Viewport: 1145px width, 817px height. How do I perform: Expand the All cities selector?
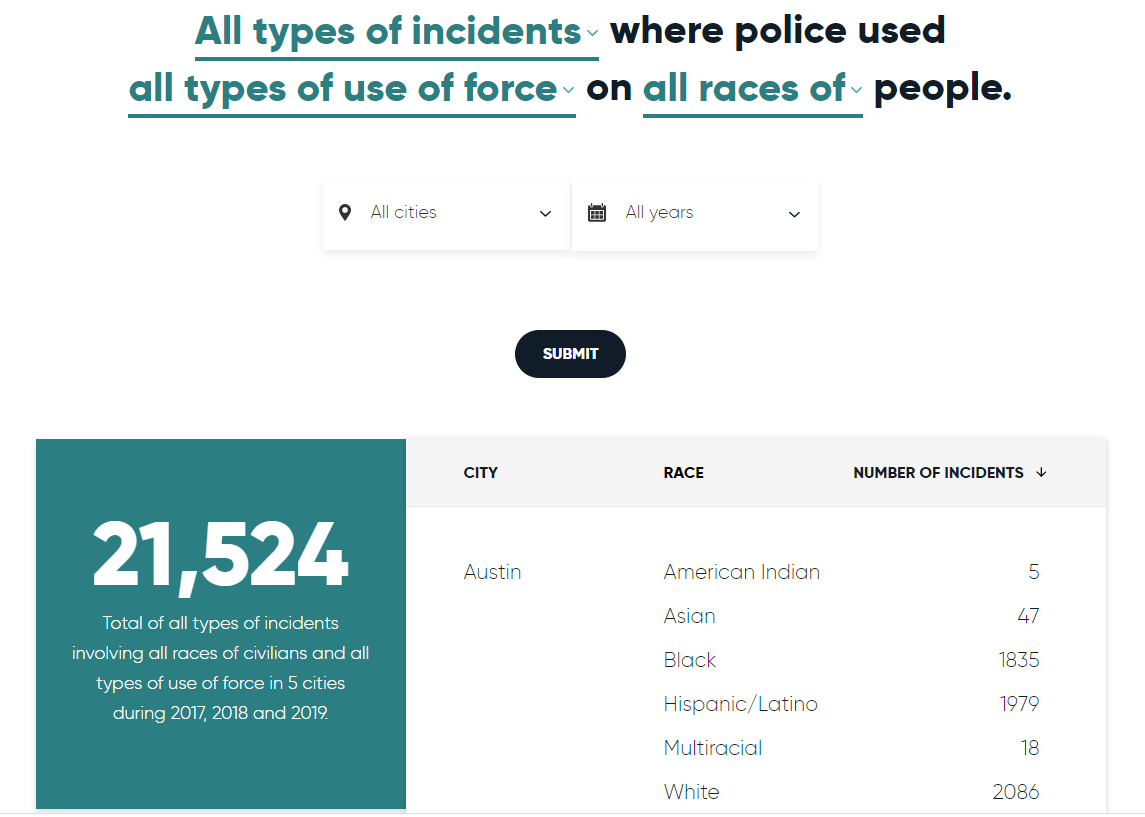[446, 214]
